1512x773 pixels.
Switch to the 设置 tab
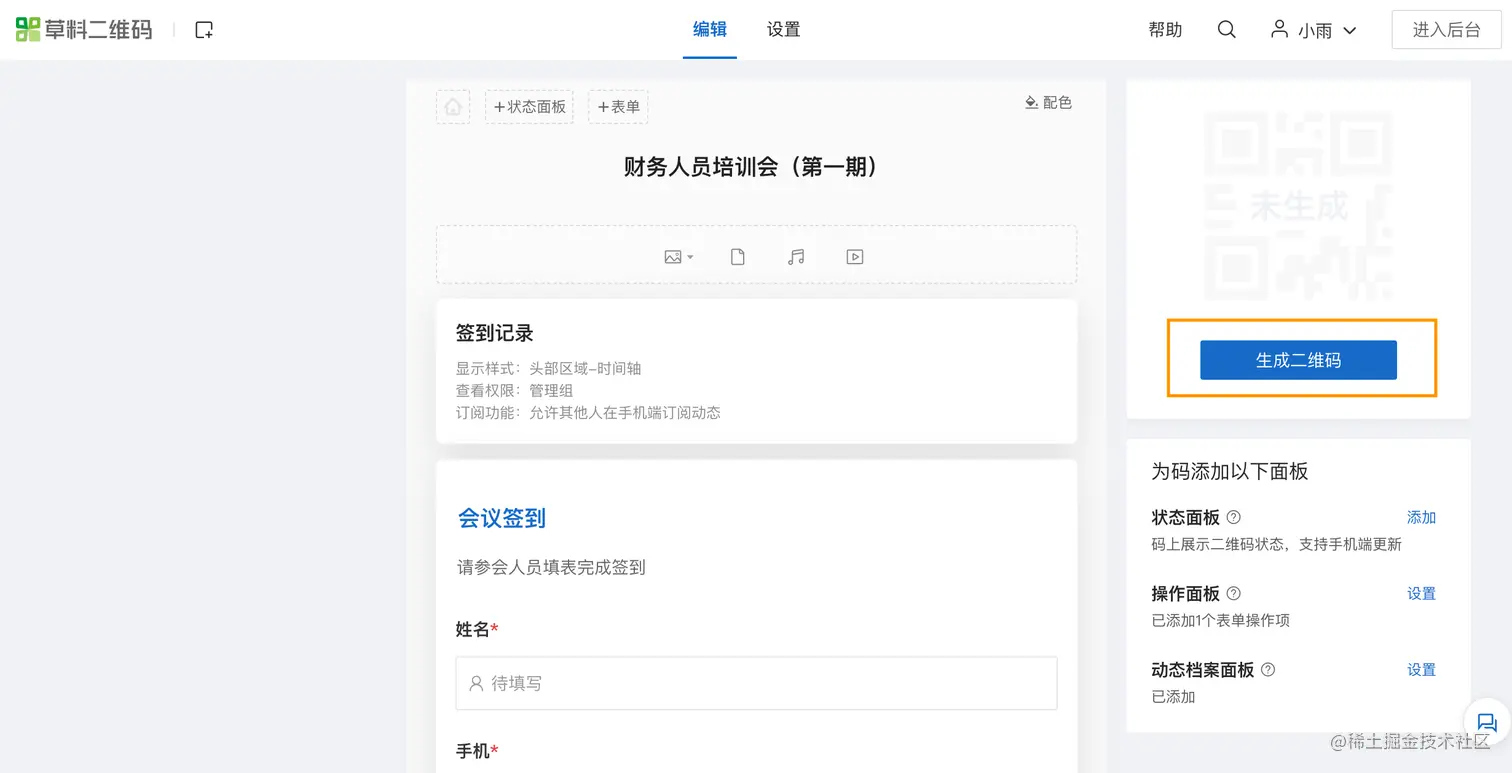click(x=783, y=30)
